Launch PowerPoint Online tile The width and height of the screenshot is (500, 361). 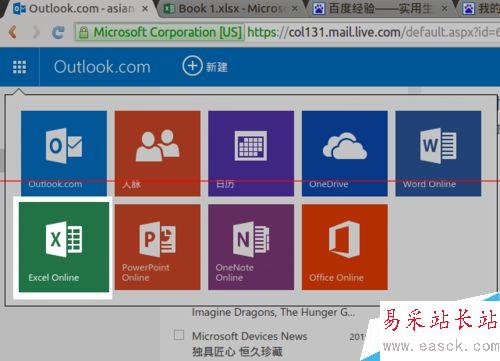157,247
